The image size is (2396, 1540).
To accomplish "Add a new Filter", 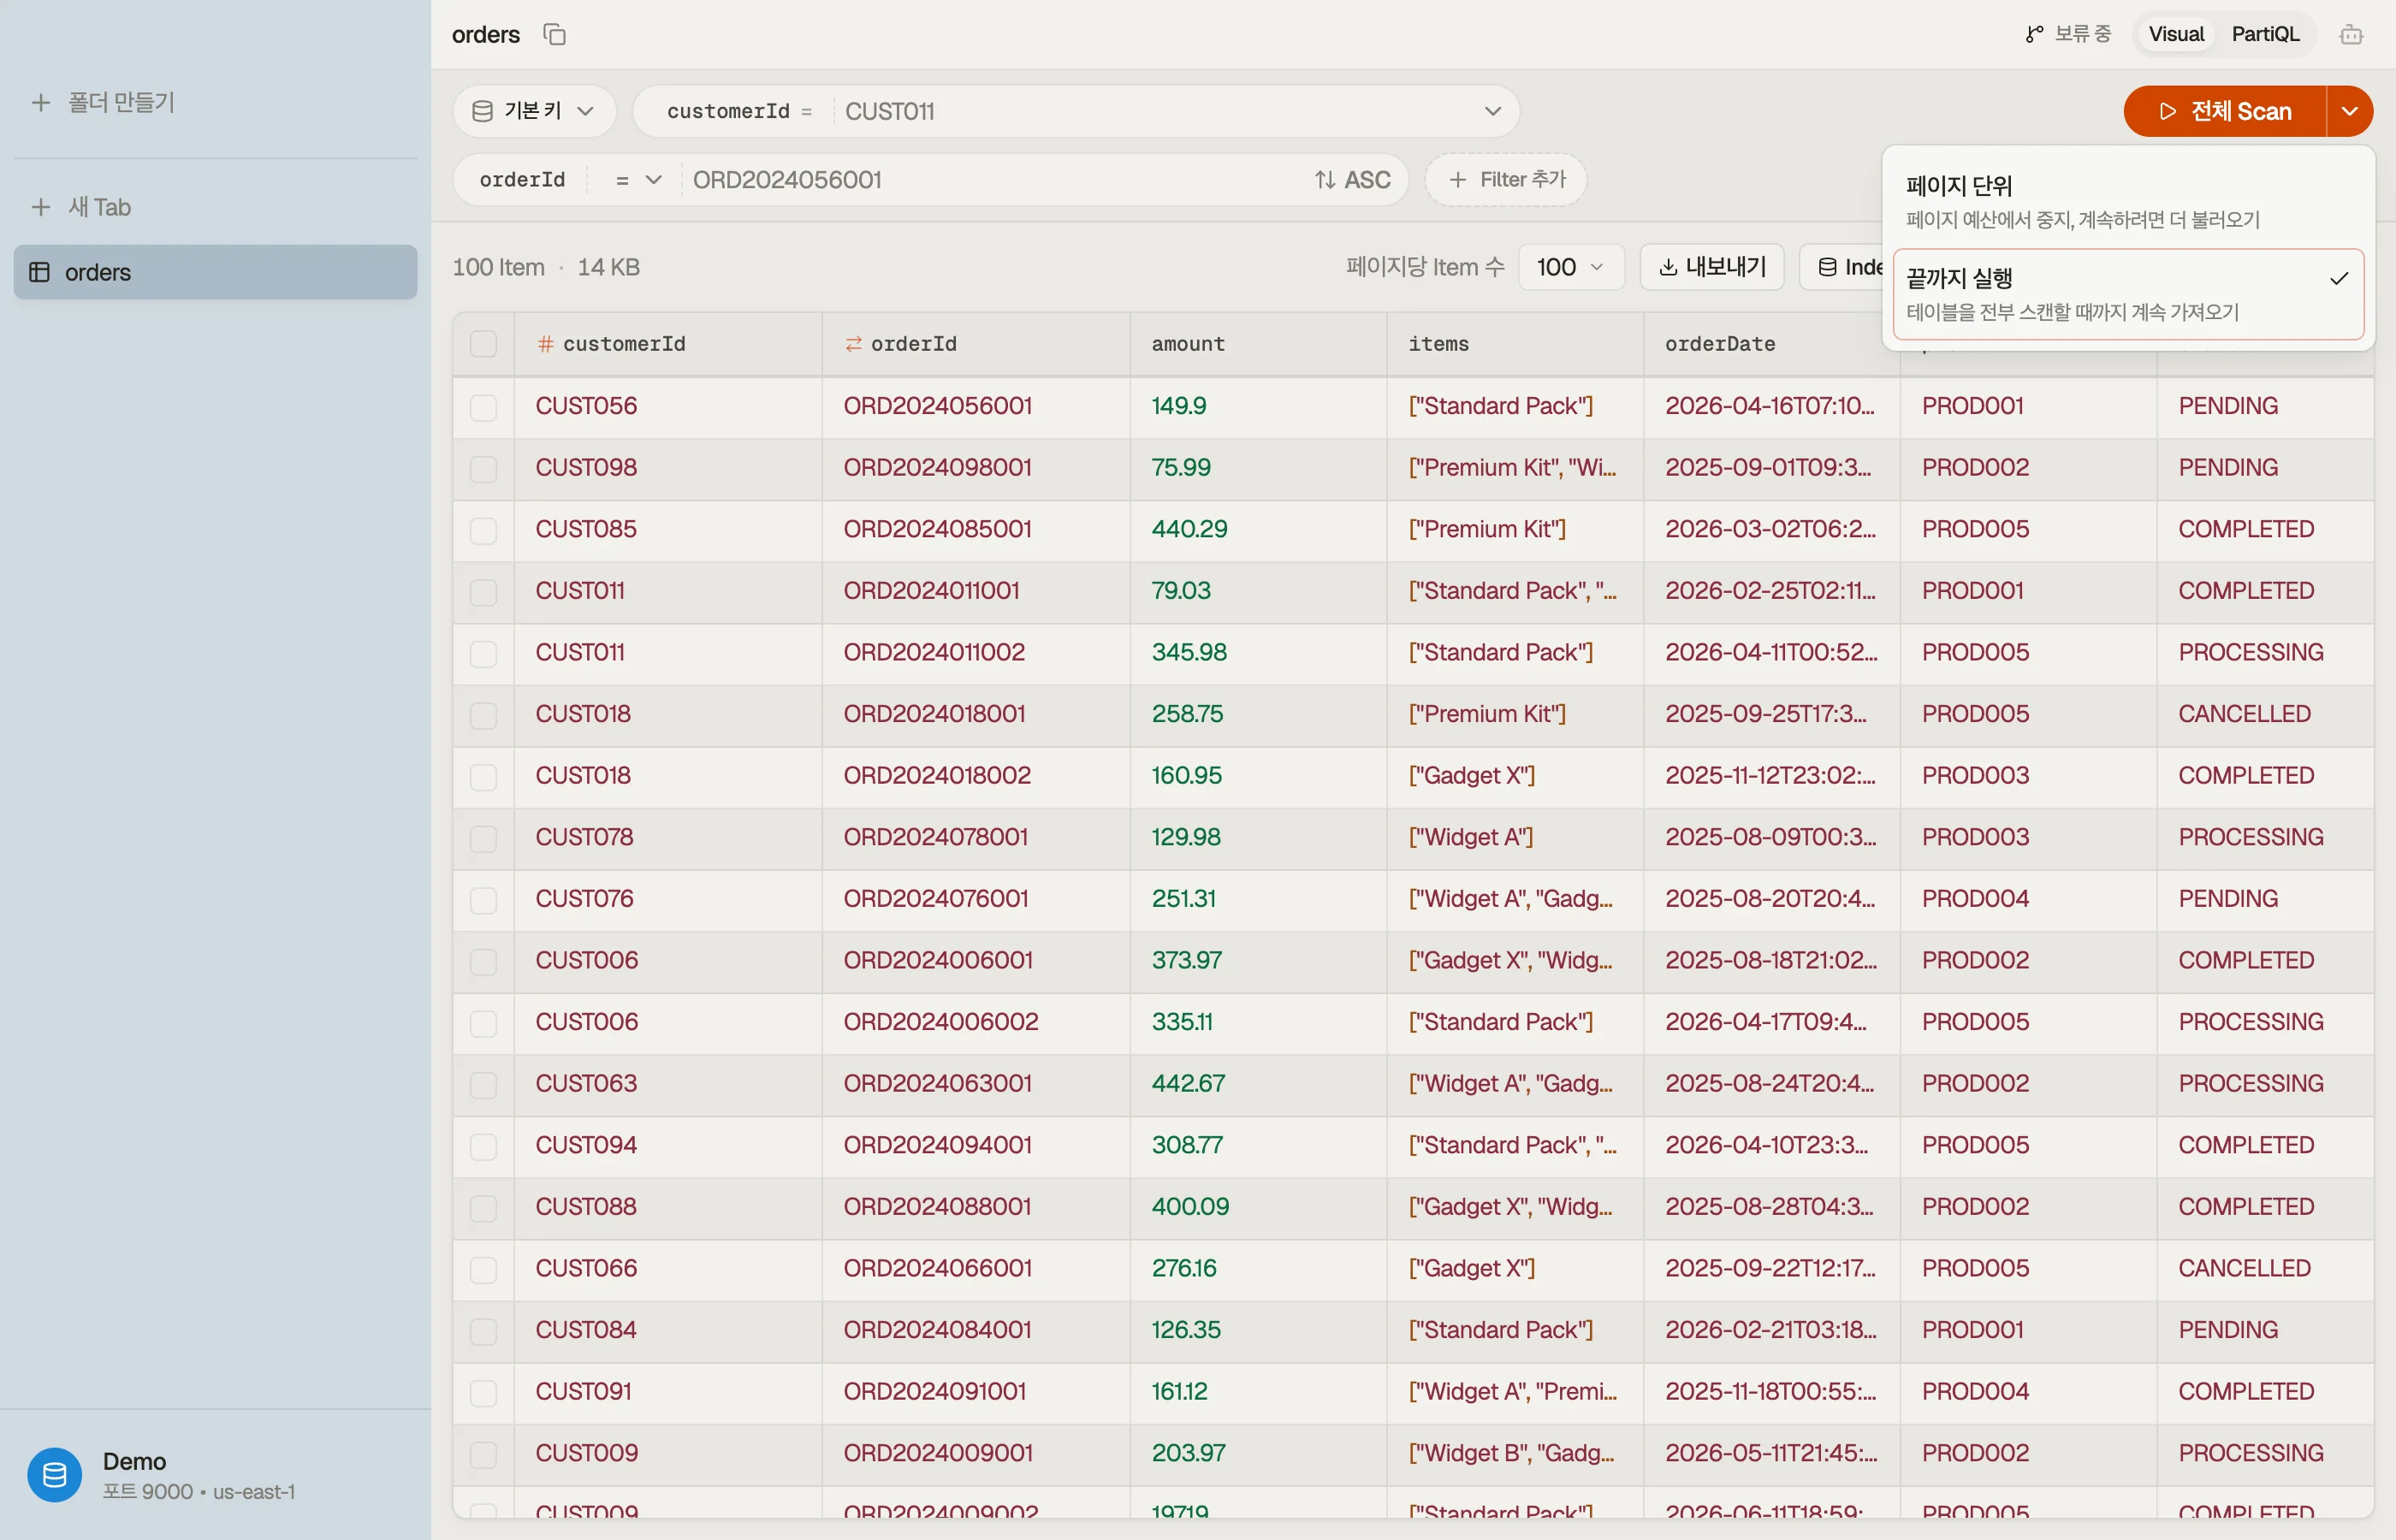I will pos(1506,180).
